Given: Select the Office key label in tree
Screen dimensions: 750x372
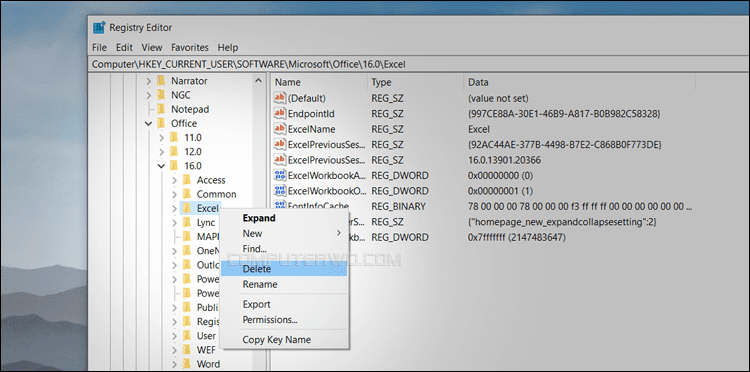Looking at the screenshot, I should (184, 123).
